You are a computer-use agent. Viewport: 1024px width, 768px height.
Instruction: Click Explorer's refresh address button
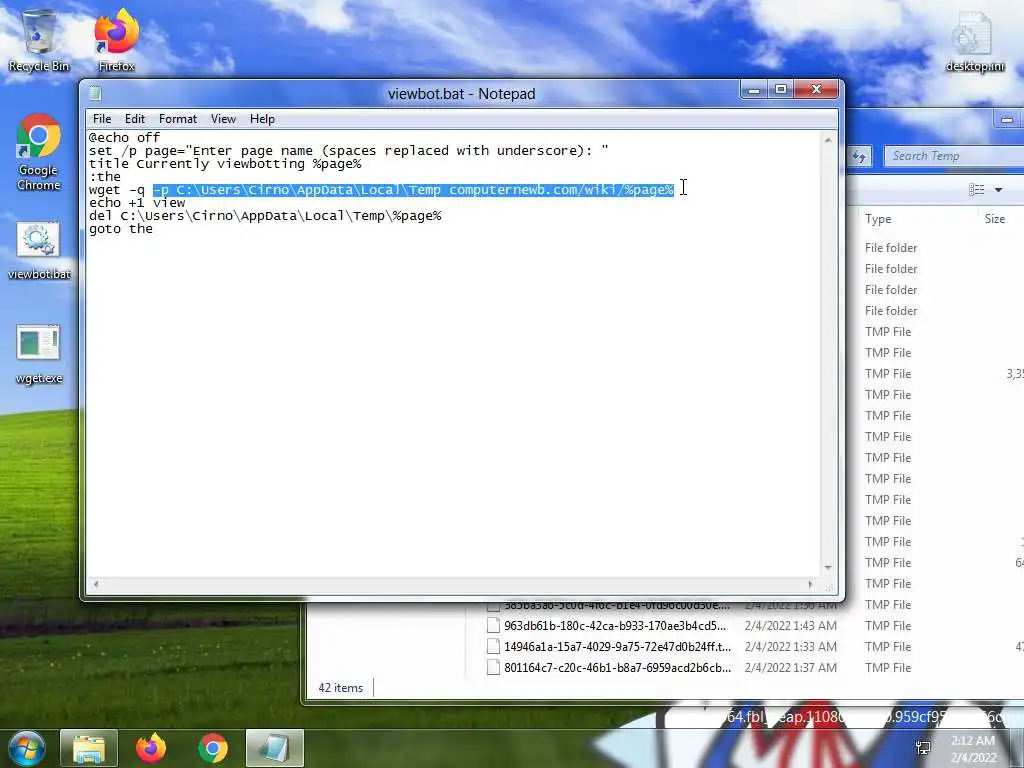coord(859,156)
